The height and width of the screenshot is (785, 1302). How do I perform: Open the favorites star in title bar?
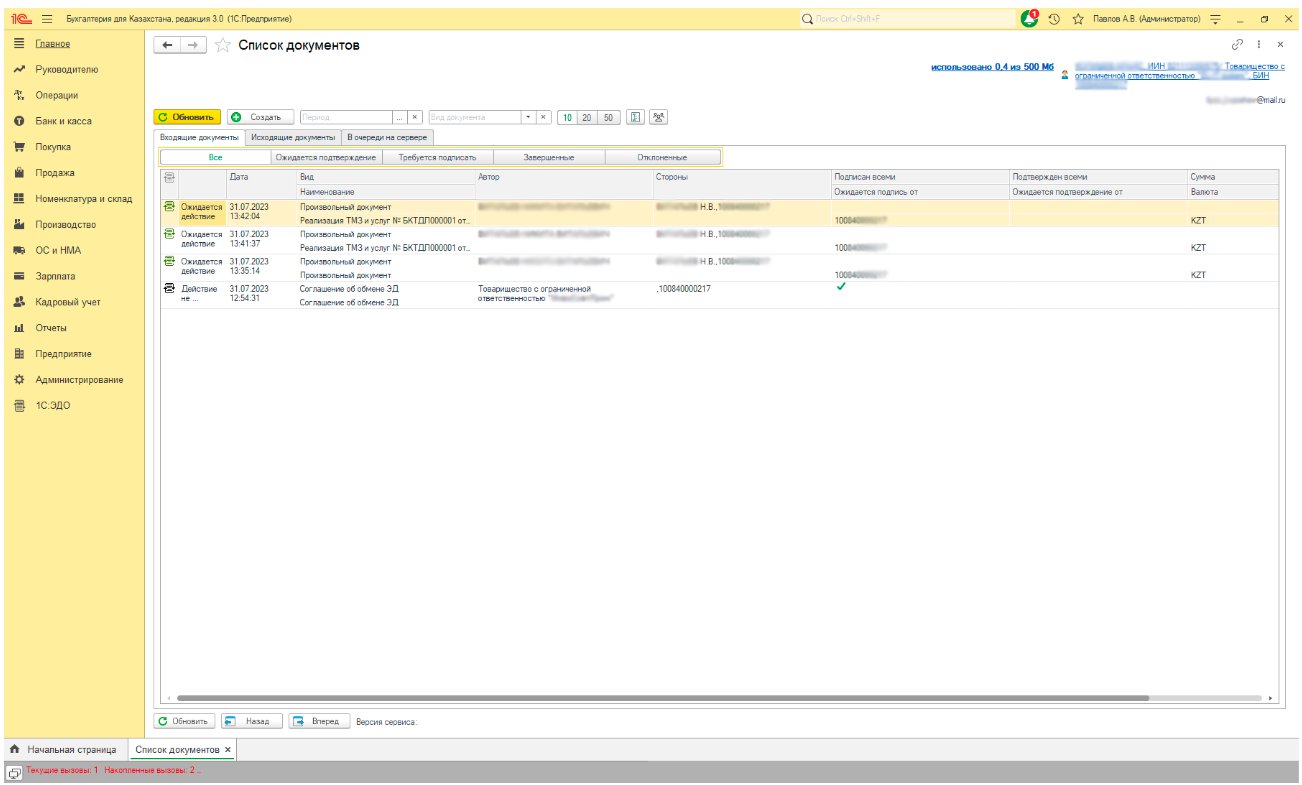coord(1078,19)
